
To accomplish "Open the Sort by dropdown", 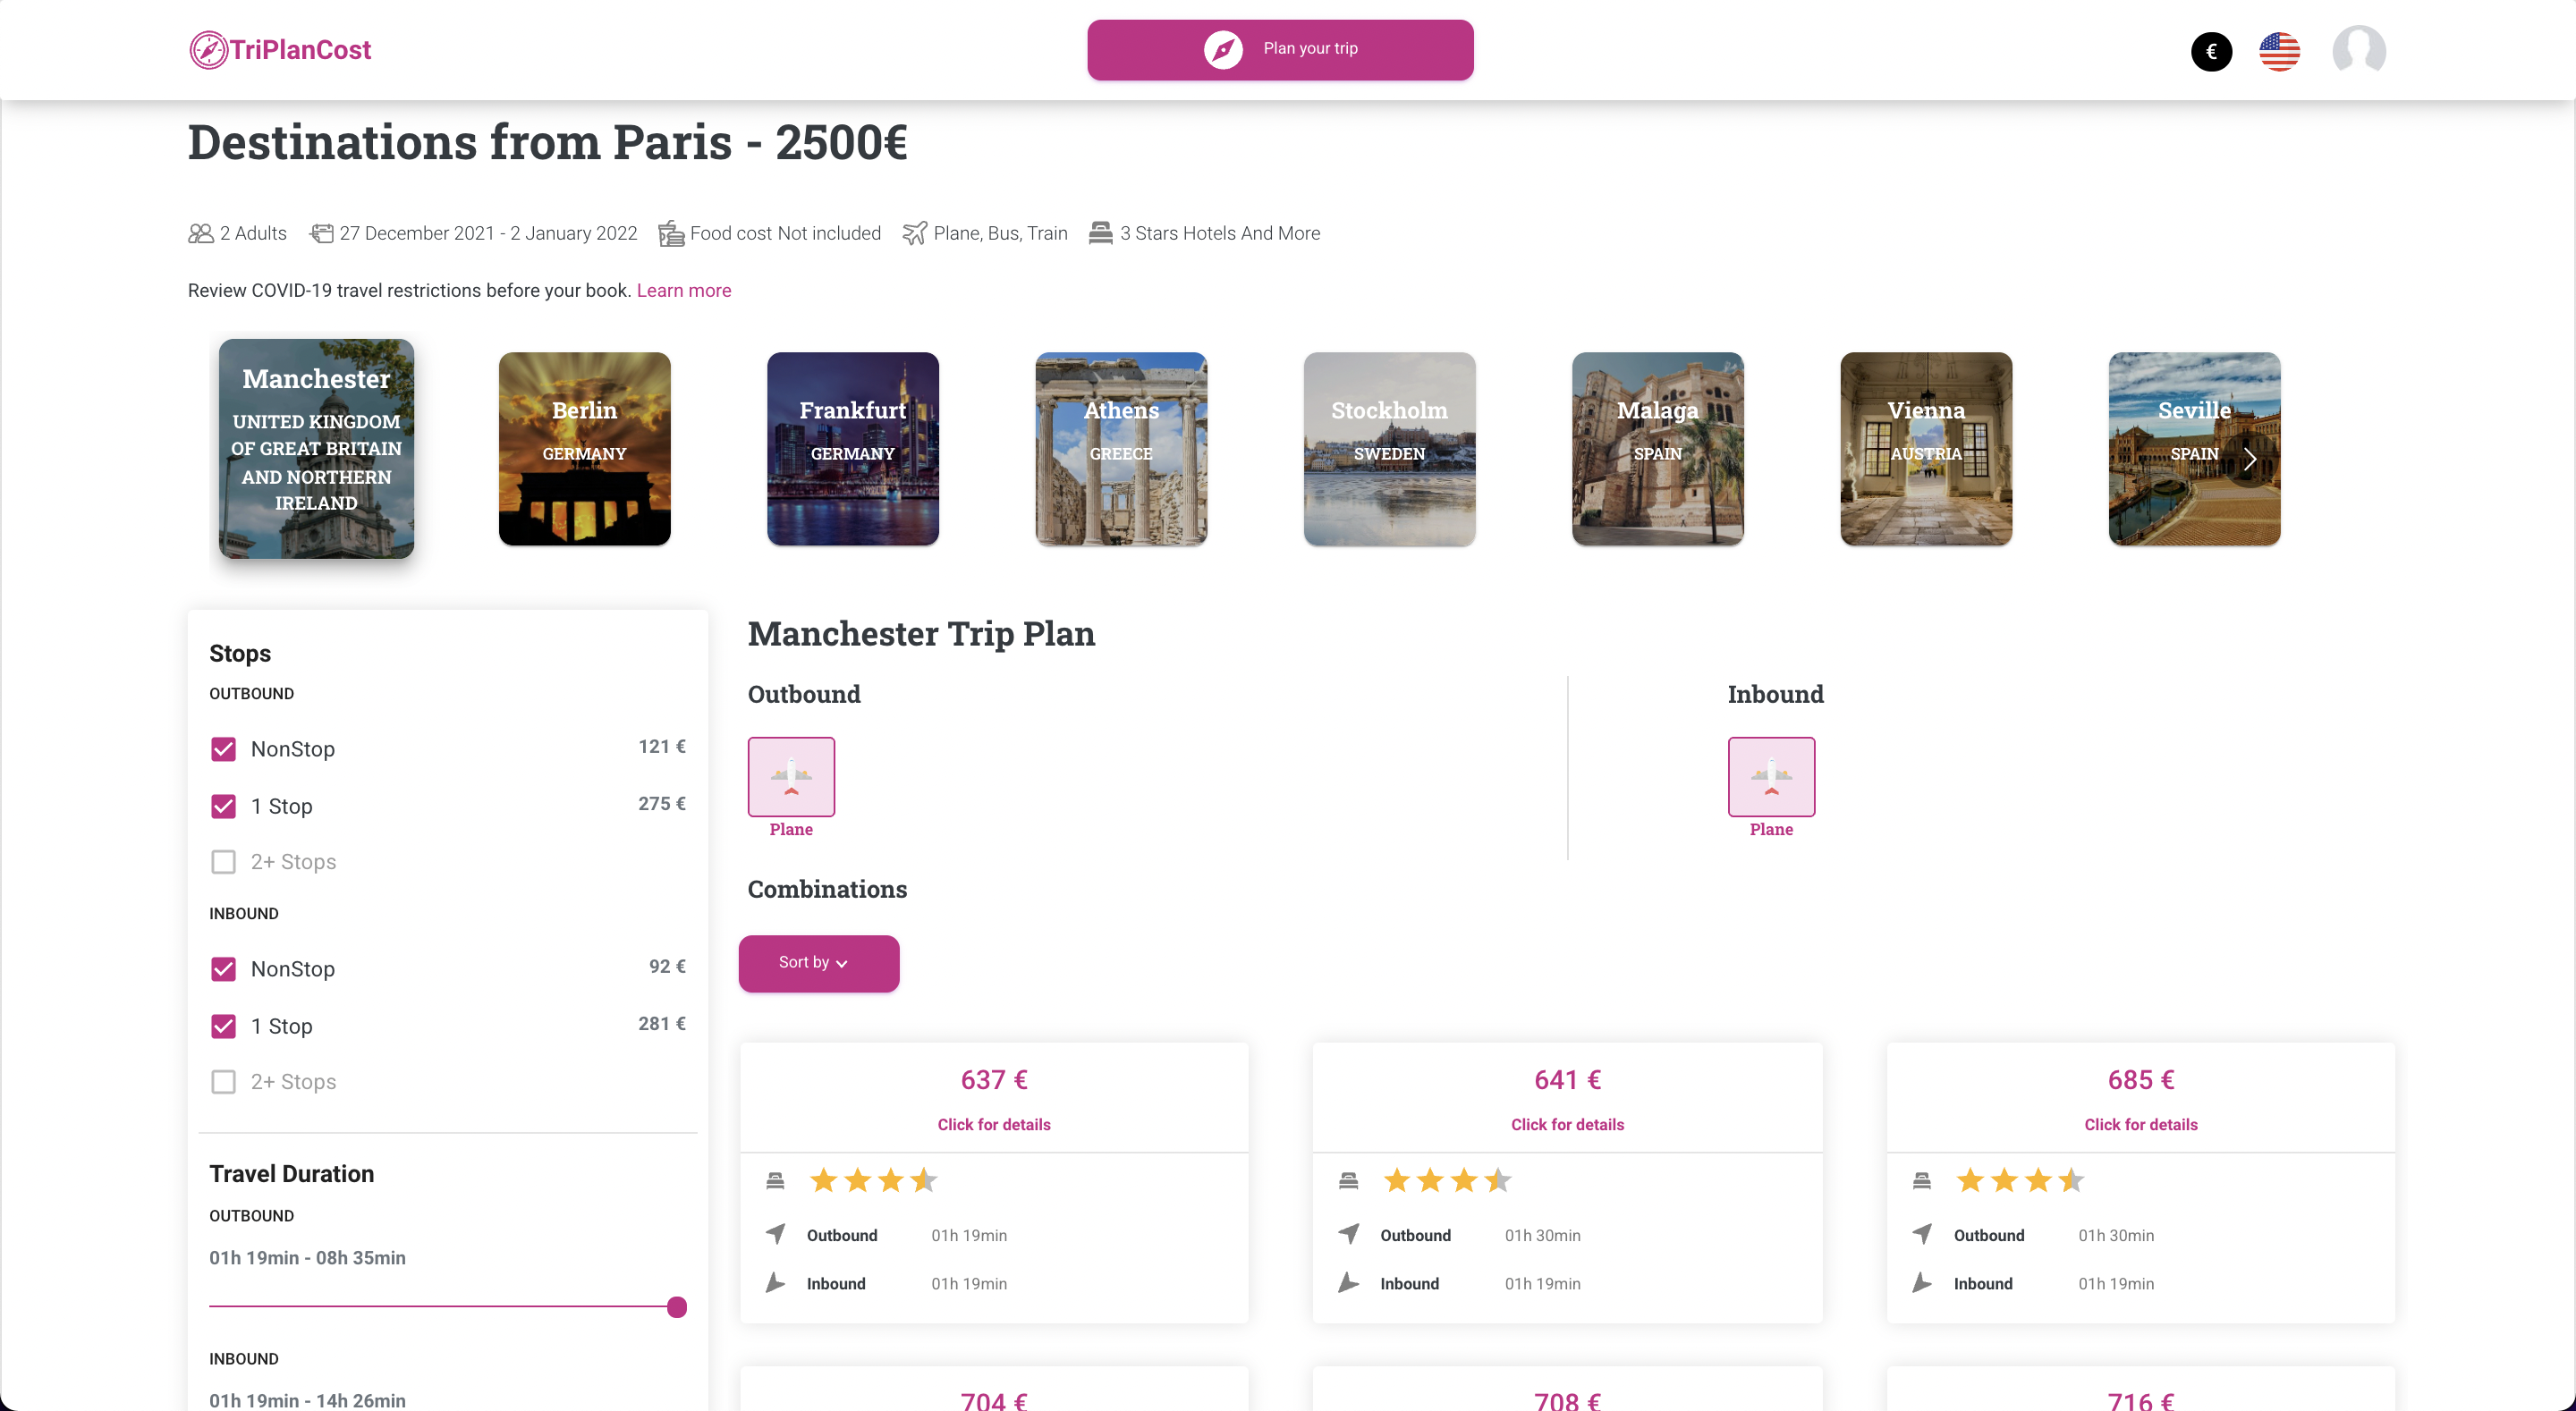I will (819, 963).
